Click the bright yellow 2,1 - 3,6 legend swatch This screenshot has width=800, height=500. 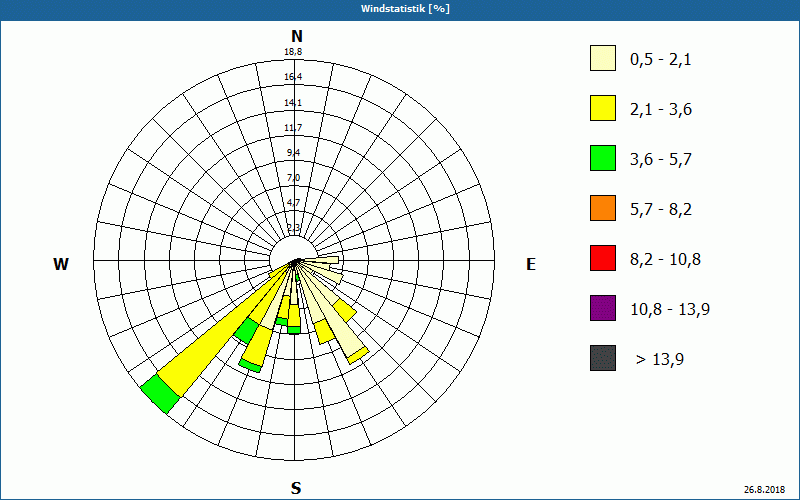point(603,108)
